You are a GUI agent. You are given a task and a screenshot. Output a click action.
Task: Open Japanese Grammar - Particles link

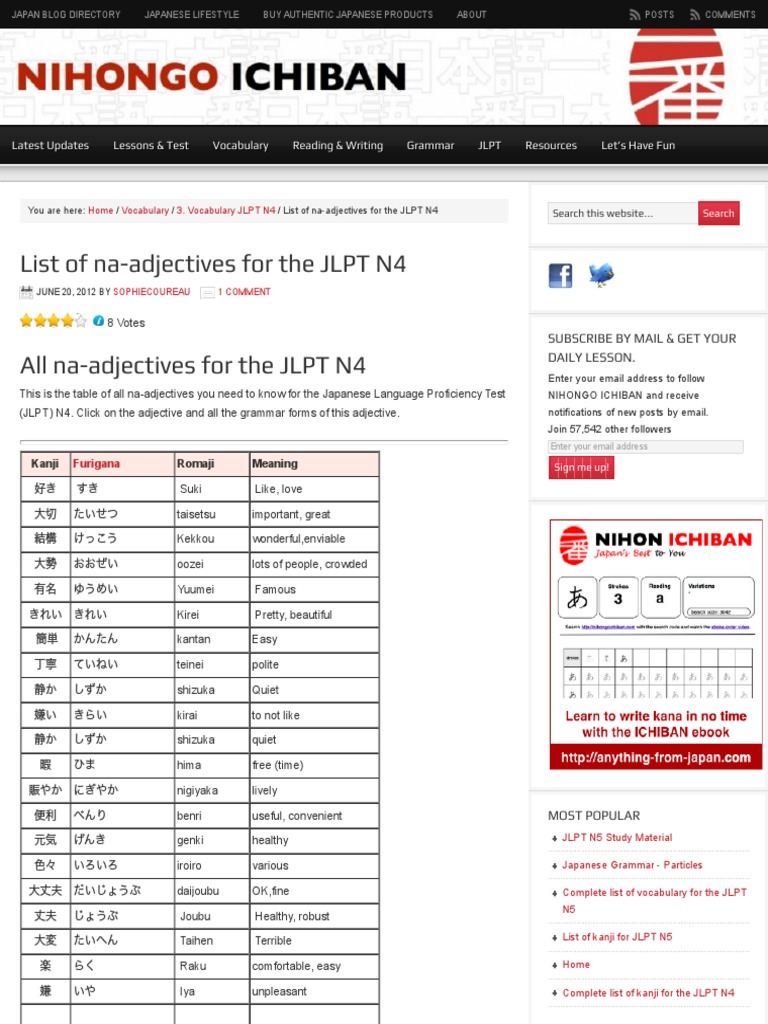632,865
